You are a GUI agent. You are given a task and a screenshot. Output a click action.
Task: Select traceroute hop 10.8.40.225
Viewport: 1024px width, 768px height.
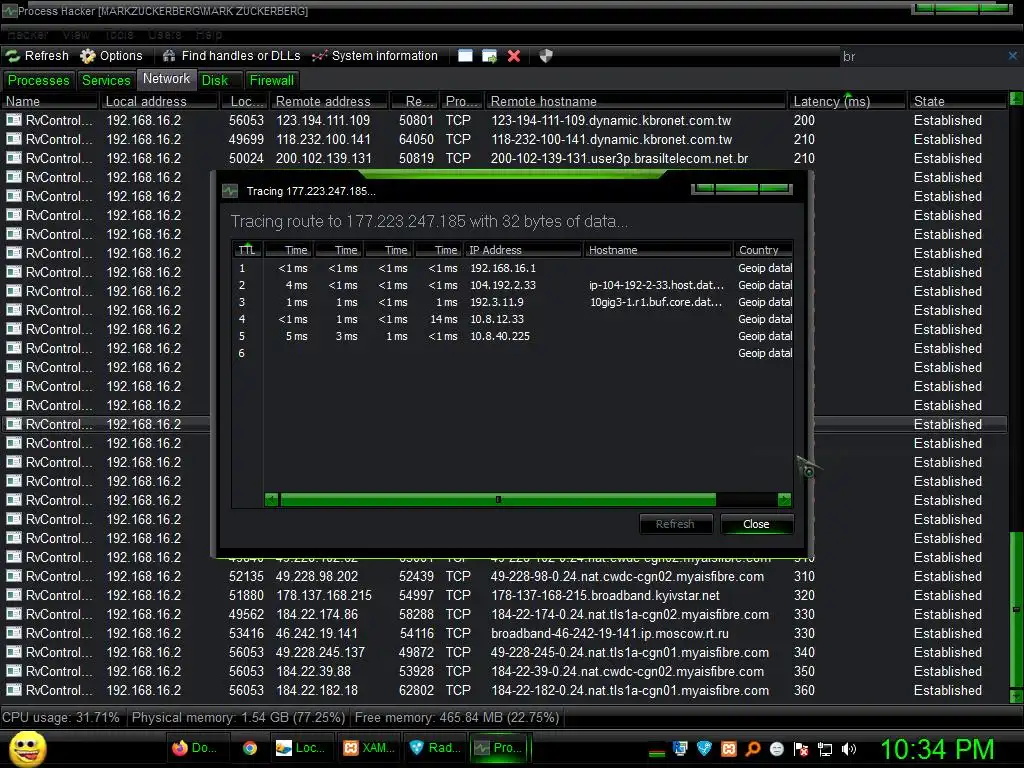pyautogui.click(x=513, y=336)
